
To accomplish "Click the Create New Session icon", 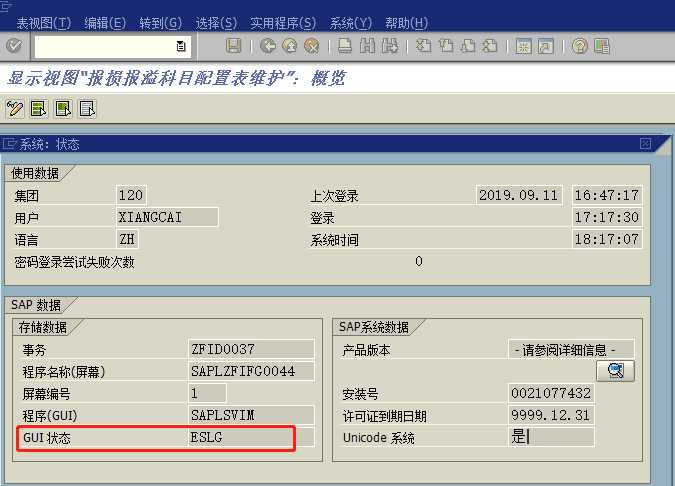I will pyautogui.click(x=523, y=46).
